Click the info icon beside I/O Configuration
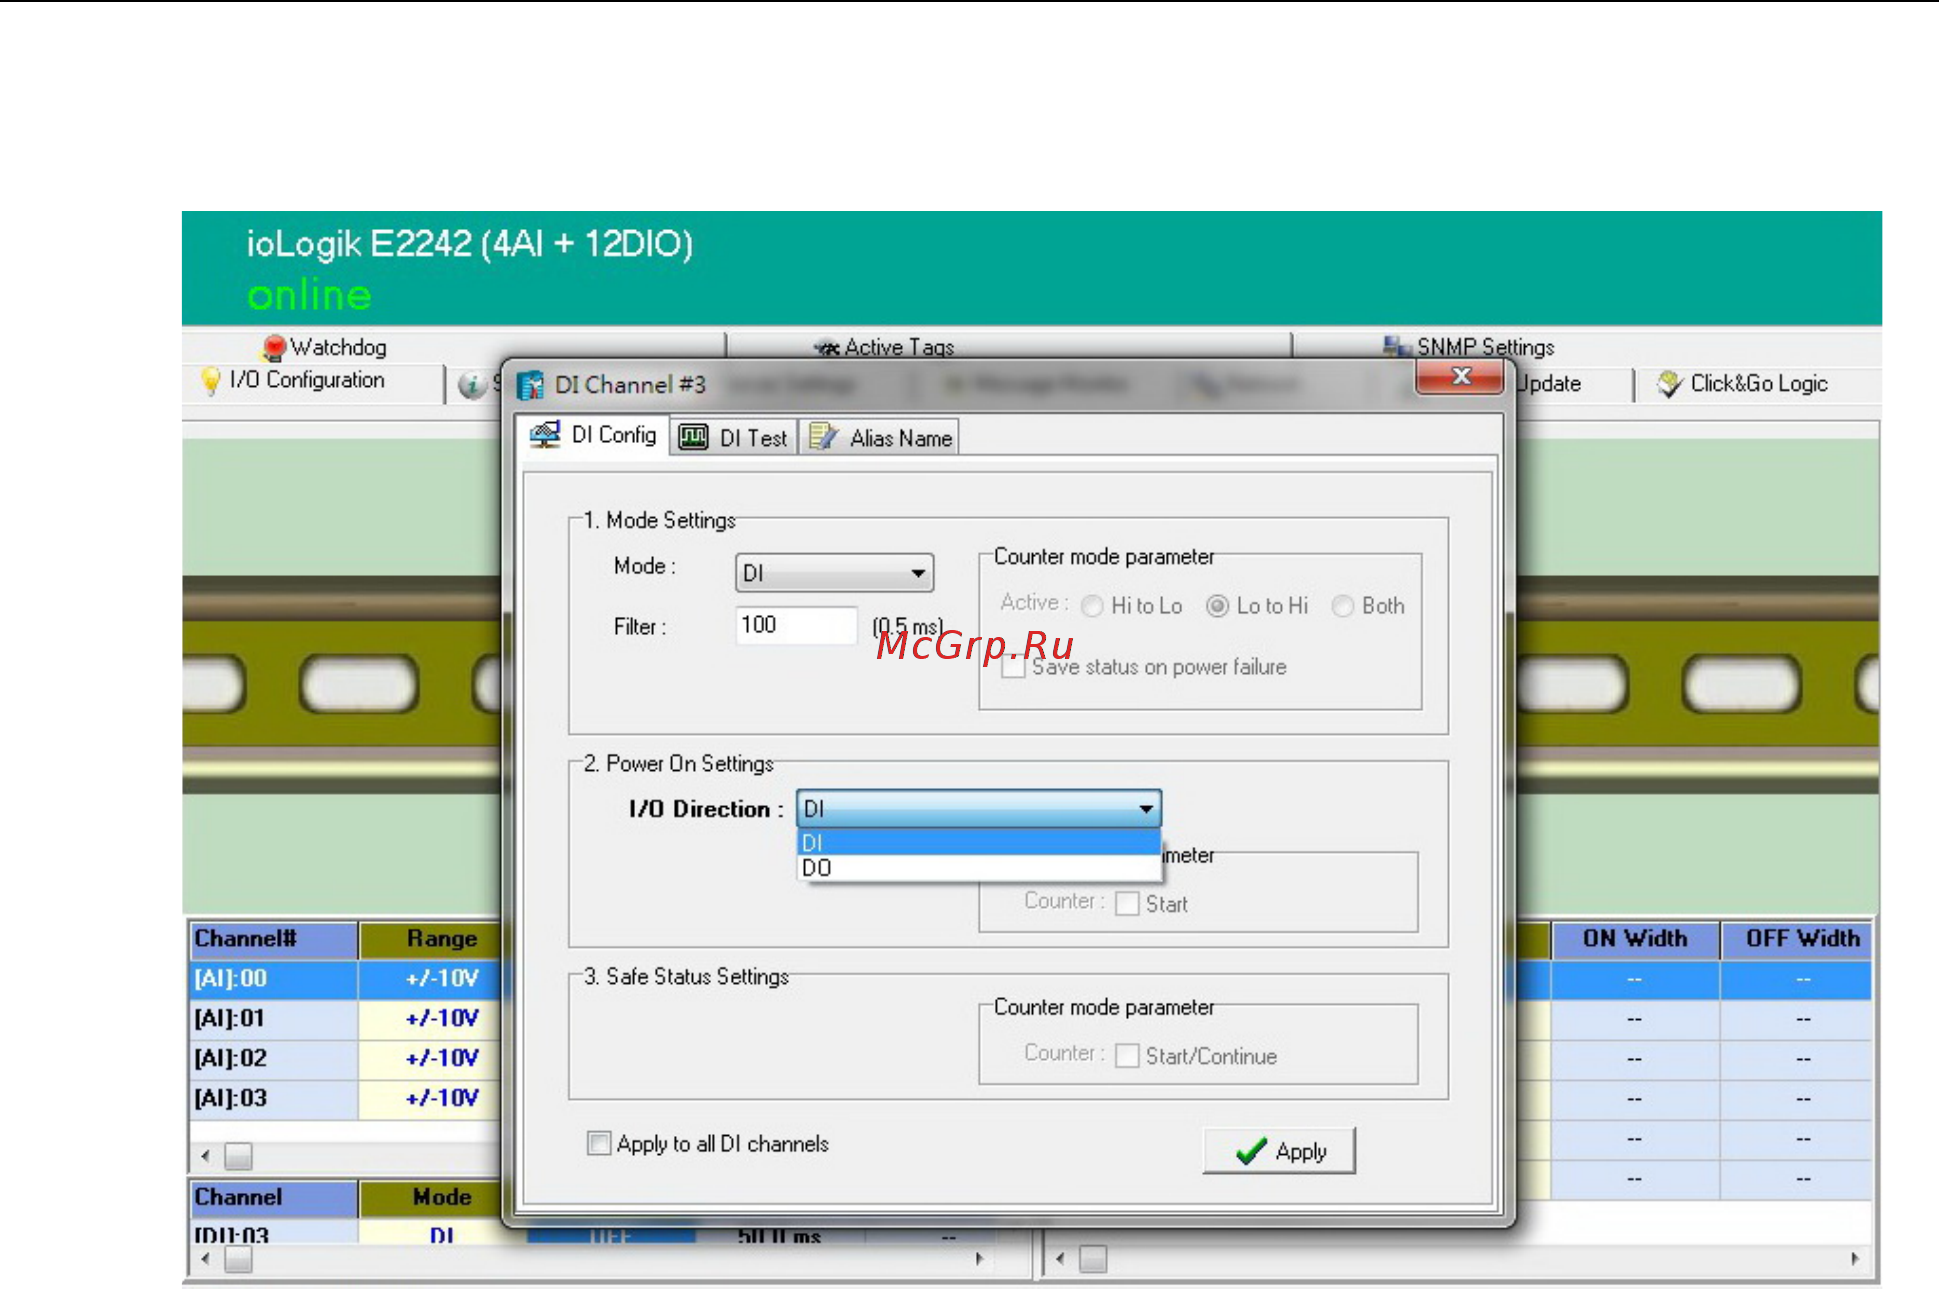 point(471,385)
